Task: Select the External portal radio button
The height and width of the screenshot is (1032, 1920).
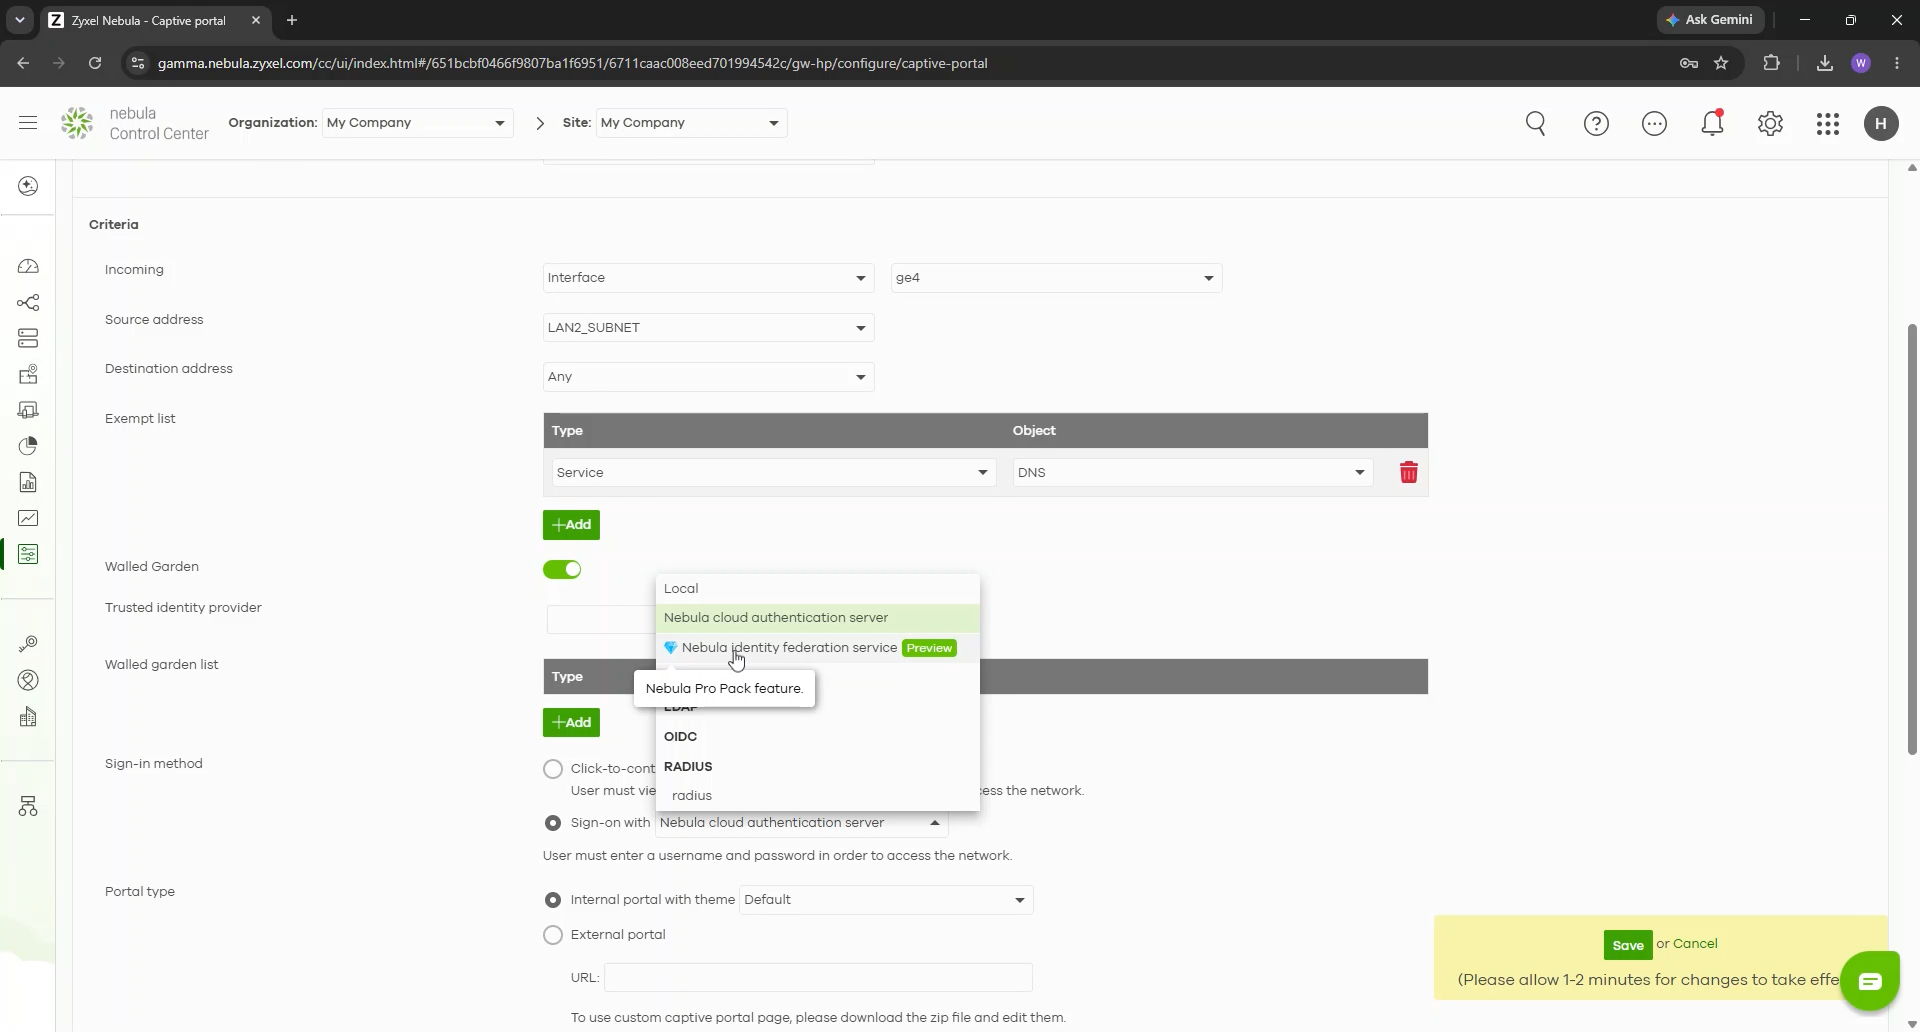Action: pos(553,935)
